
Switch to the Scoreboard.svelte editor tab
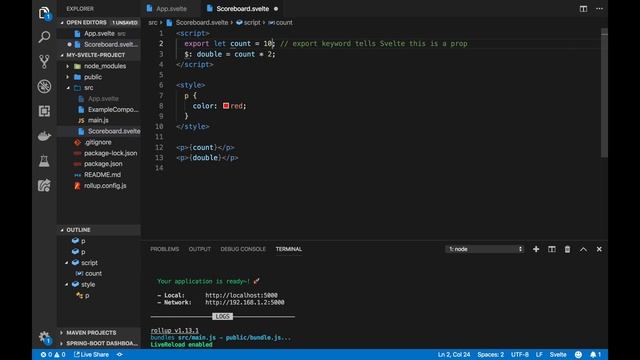pos(242,9)
